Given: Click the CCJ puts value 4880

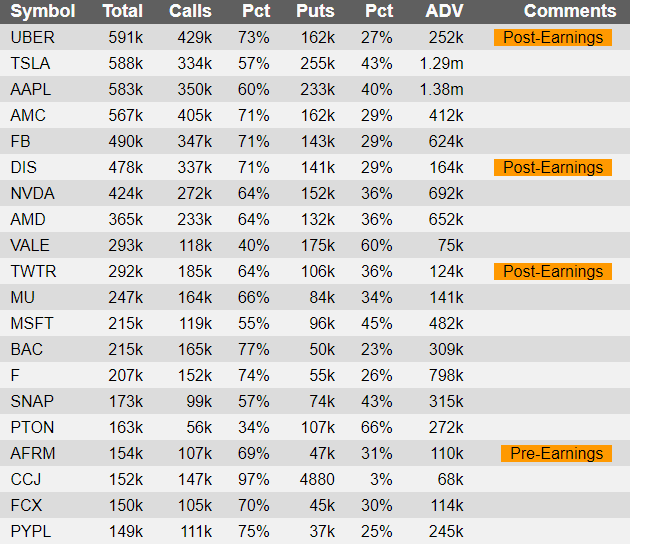Looking at the screenshot, I should [x=317, y=479].
